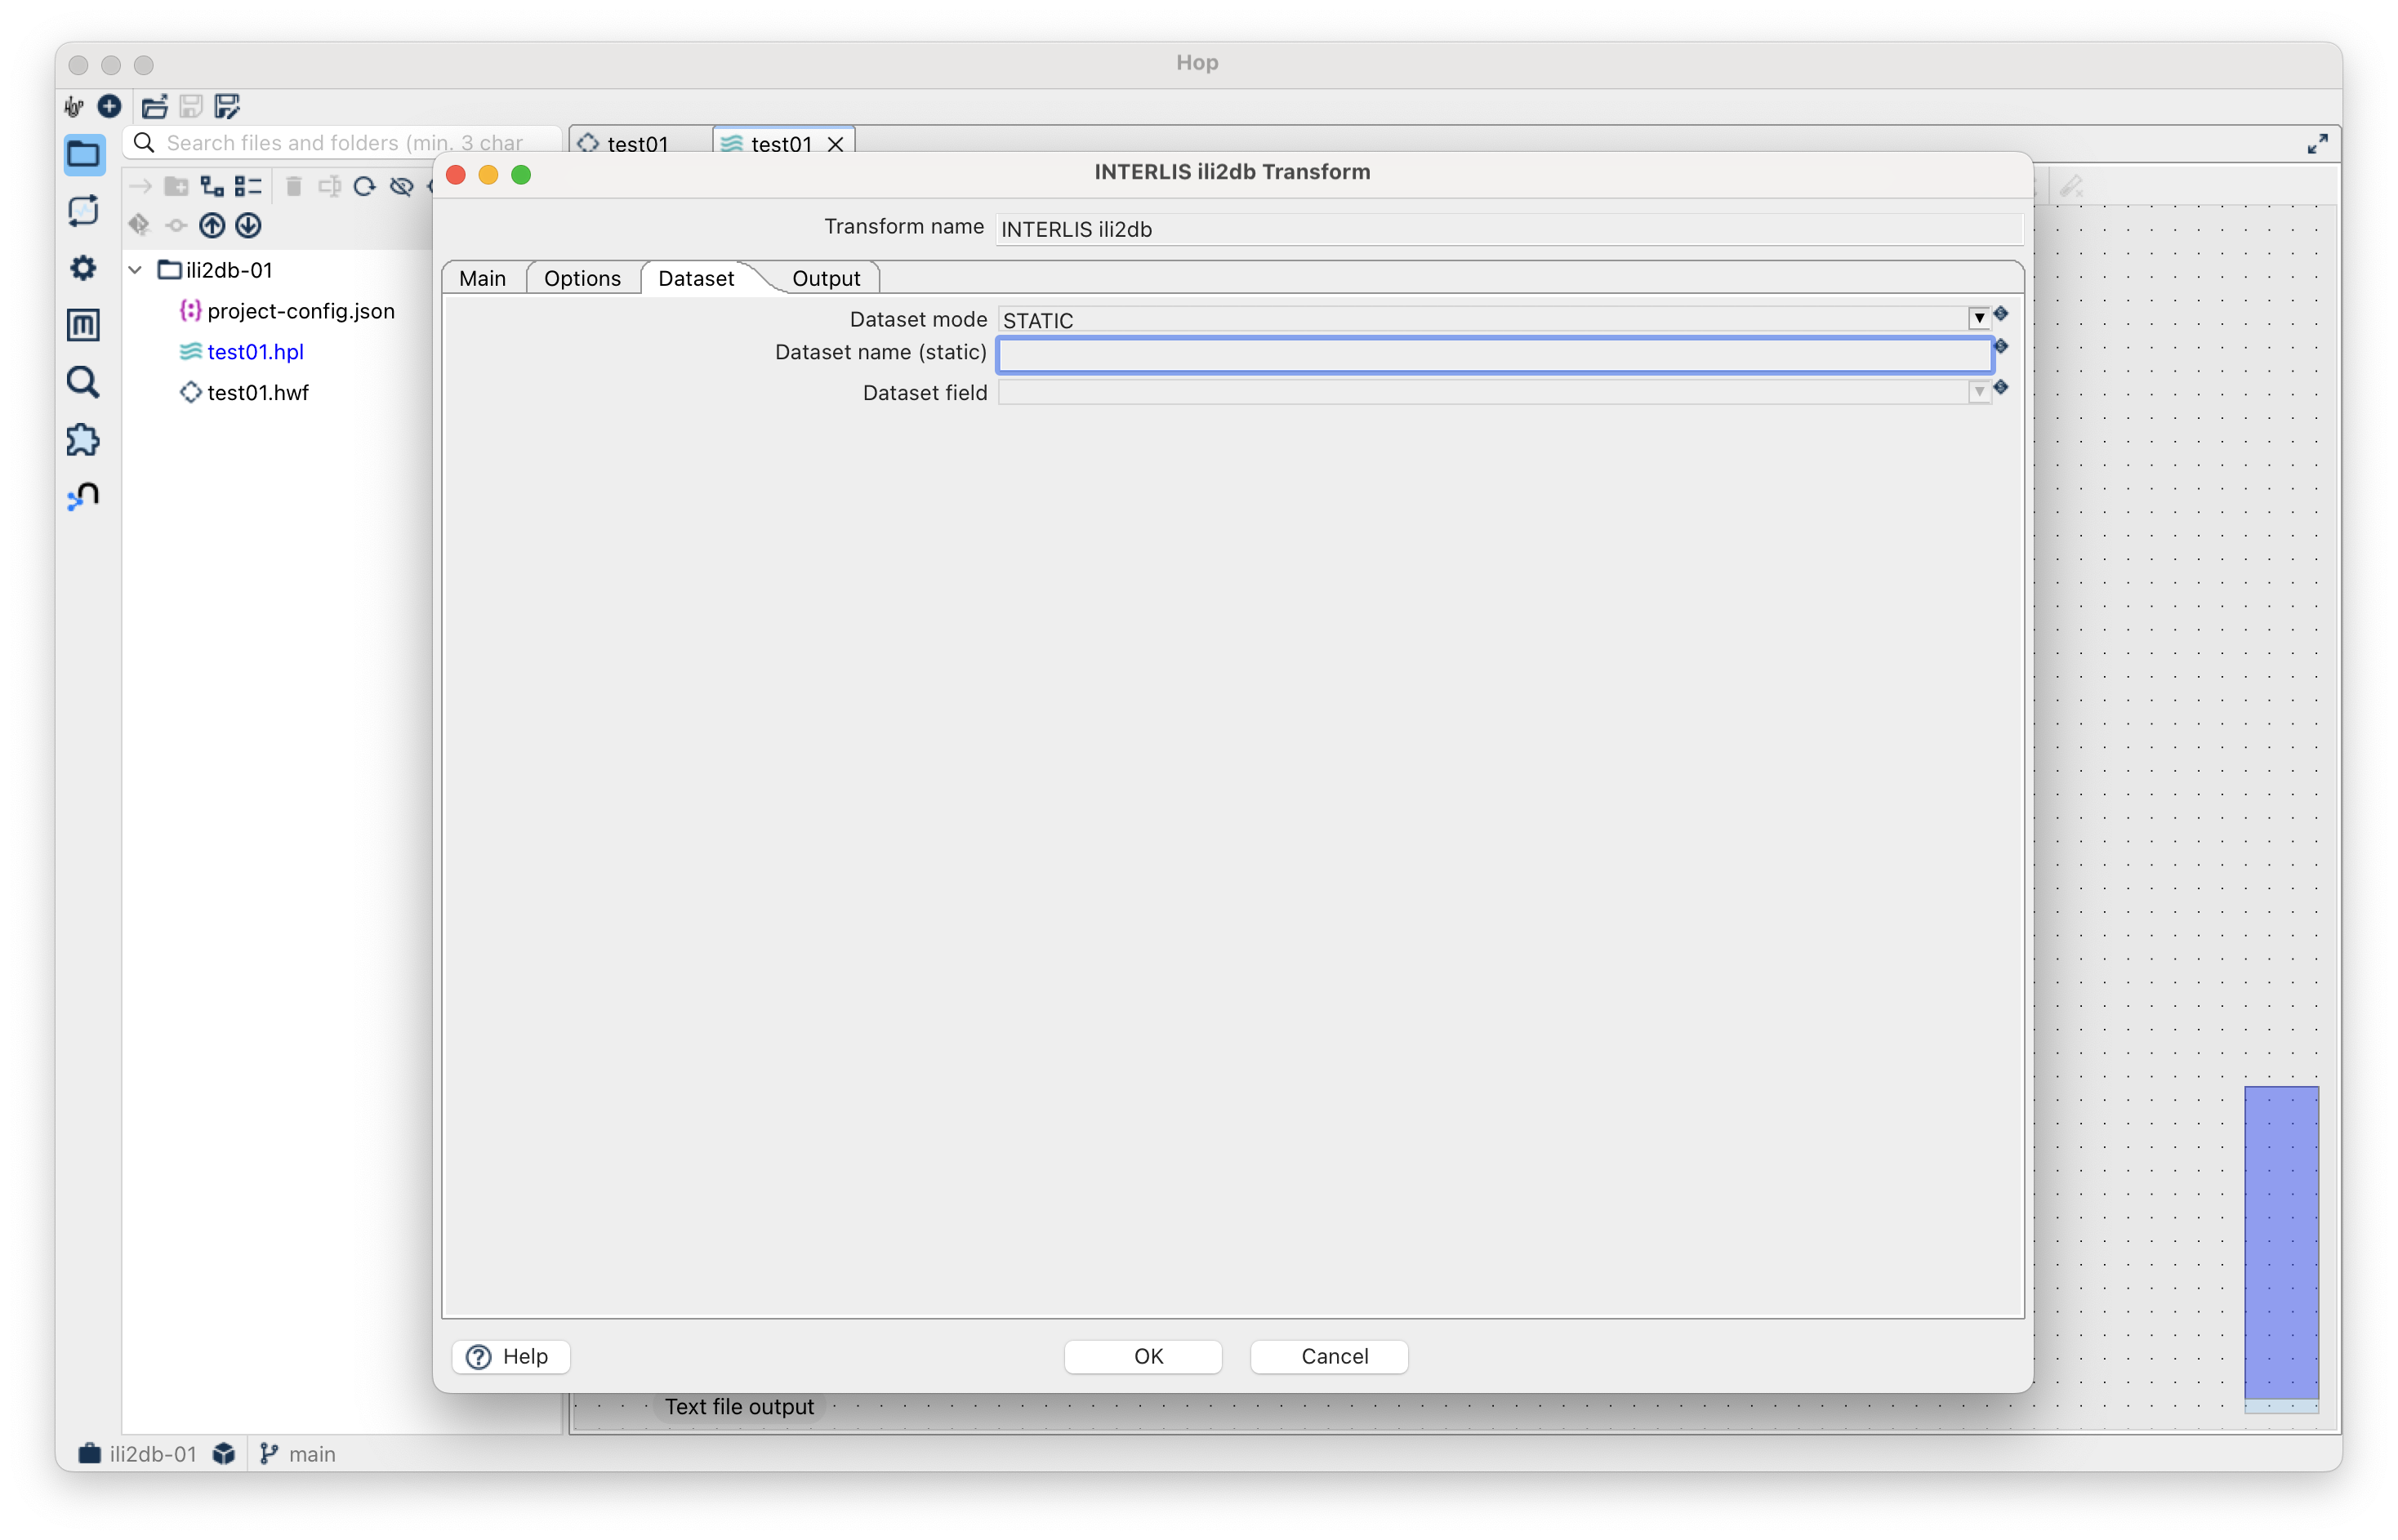Click the refresh file explorer icon
2398x1540 pixels.
tap(365, 186)
